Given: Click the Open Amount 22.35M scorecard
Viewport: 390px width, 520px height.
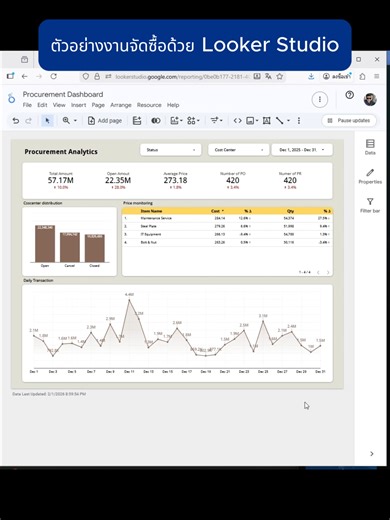Looking at the screenshot, I should tap(118, 181).
